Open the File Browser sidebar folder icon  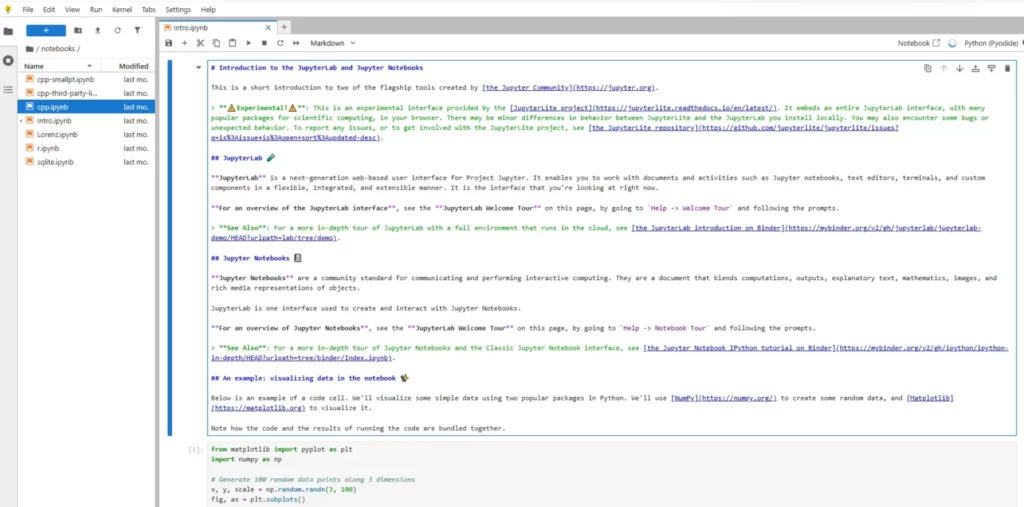(x=8, y=31)
